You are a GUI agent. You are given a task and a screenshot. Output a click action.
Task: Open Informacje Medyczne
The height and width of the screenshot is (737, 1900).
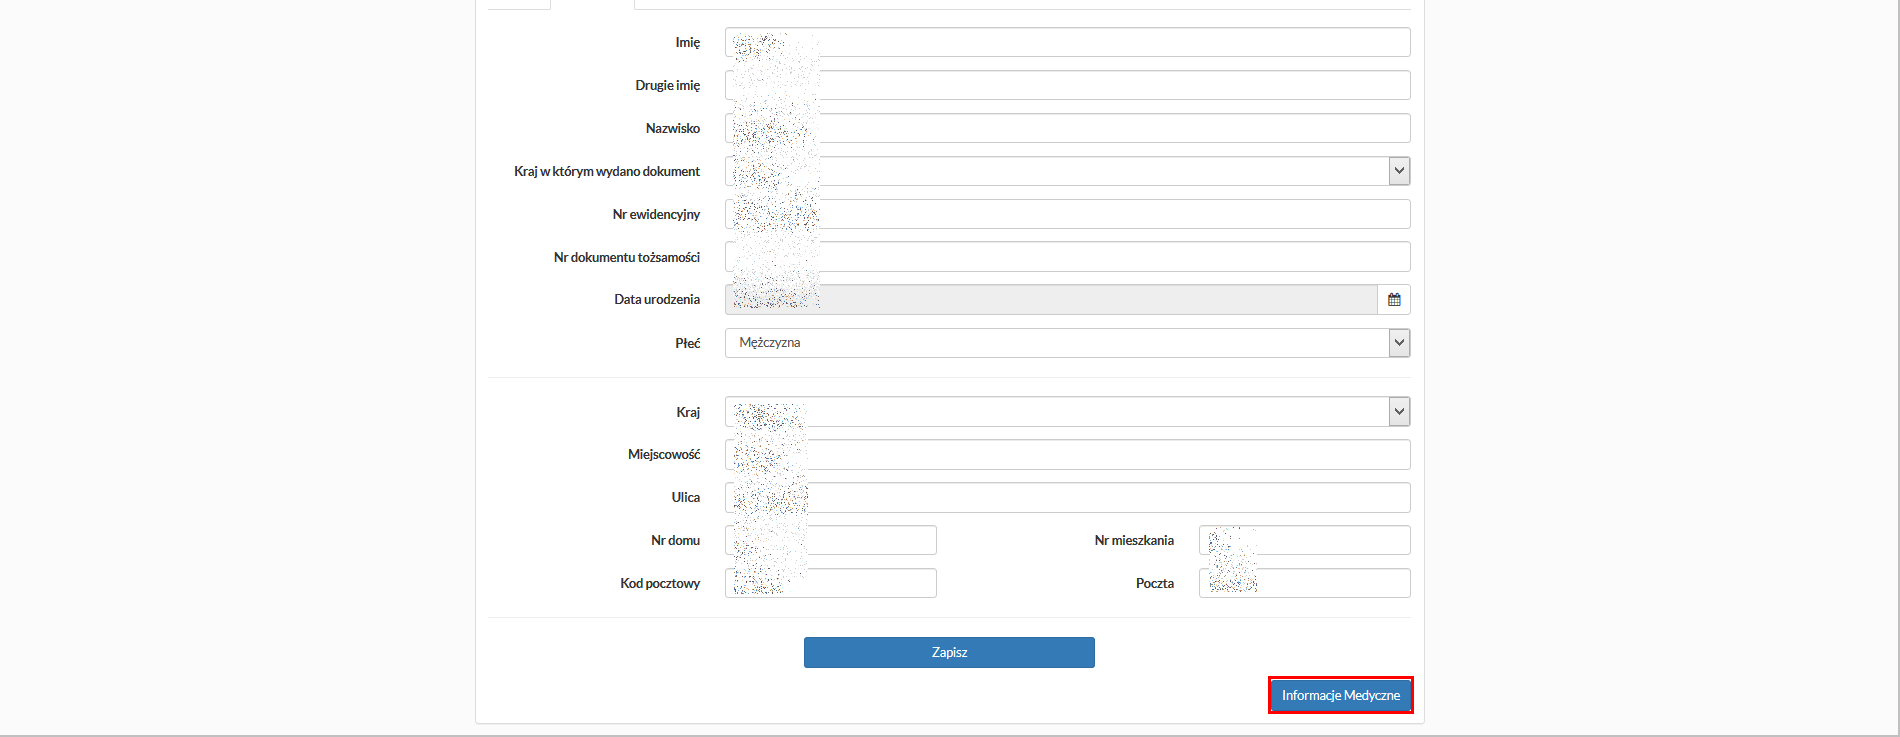pyautogui.click(x=1340, y=695)
